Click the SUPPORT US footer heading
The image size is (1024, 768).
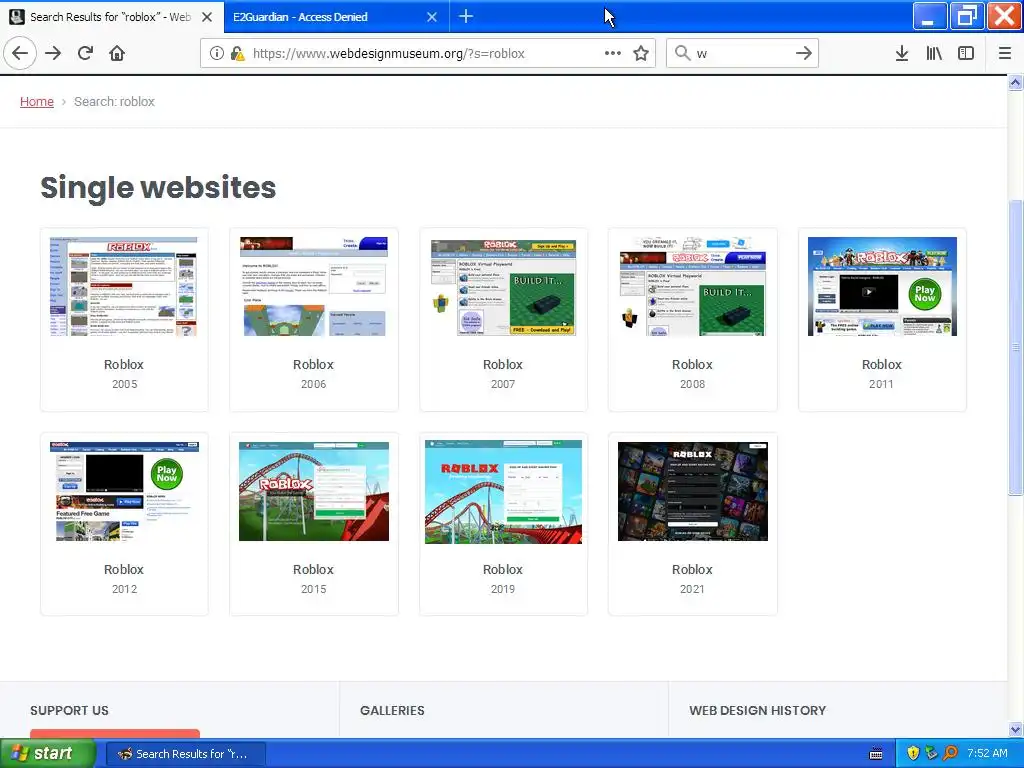69,711
